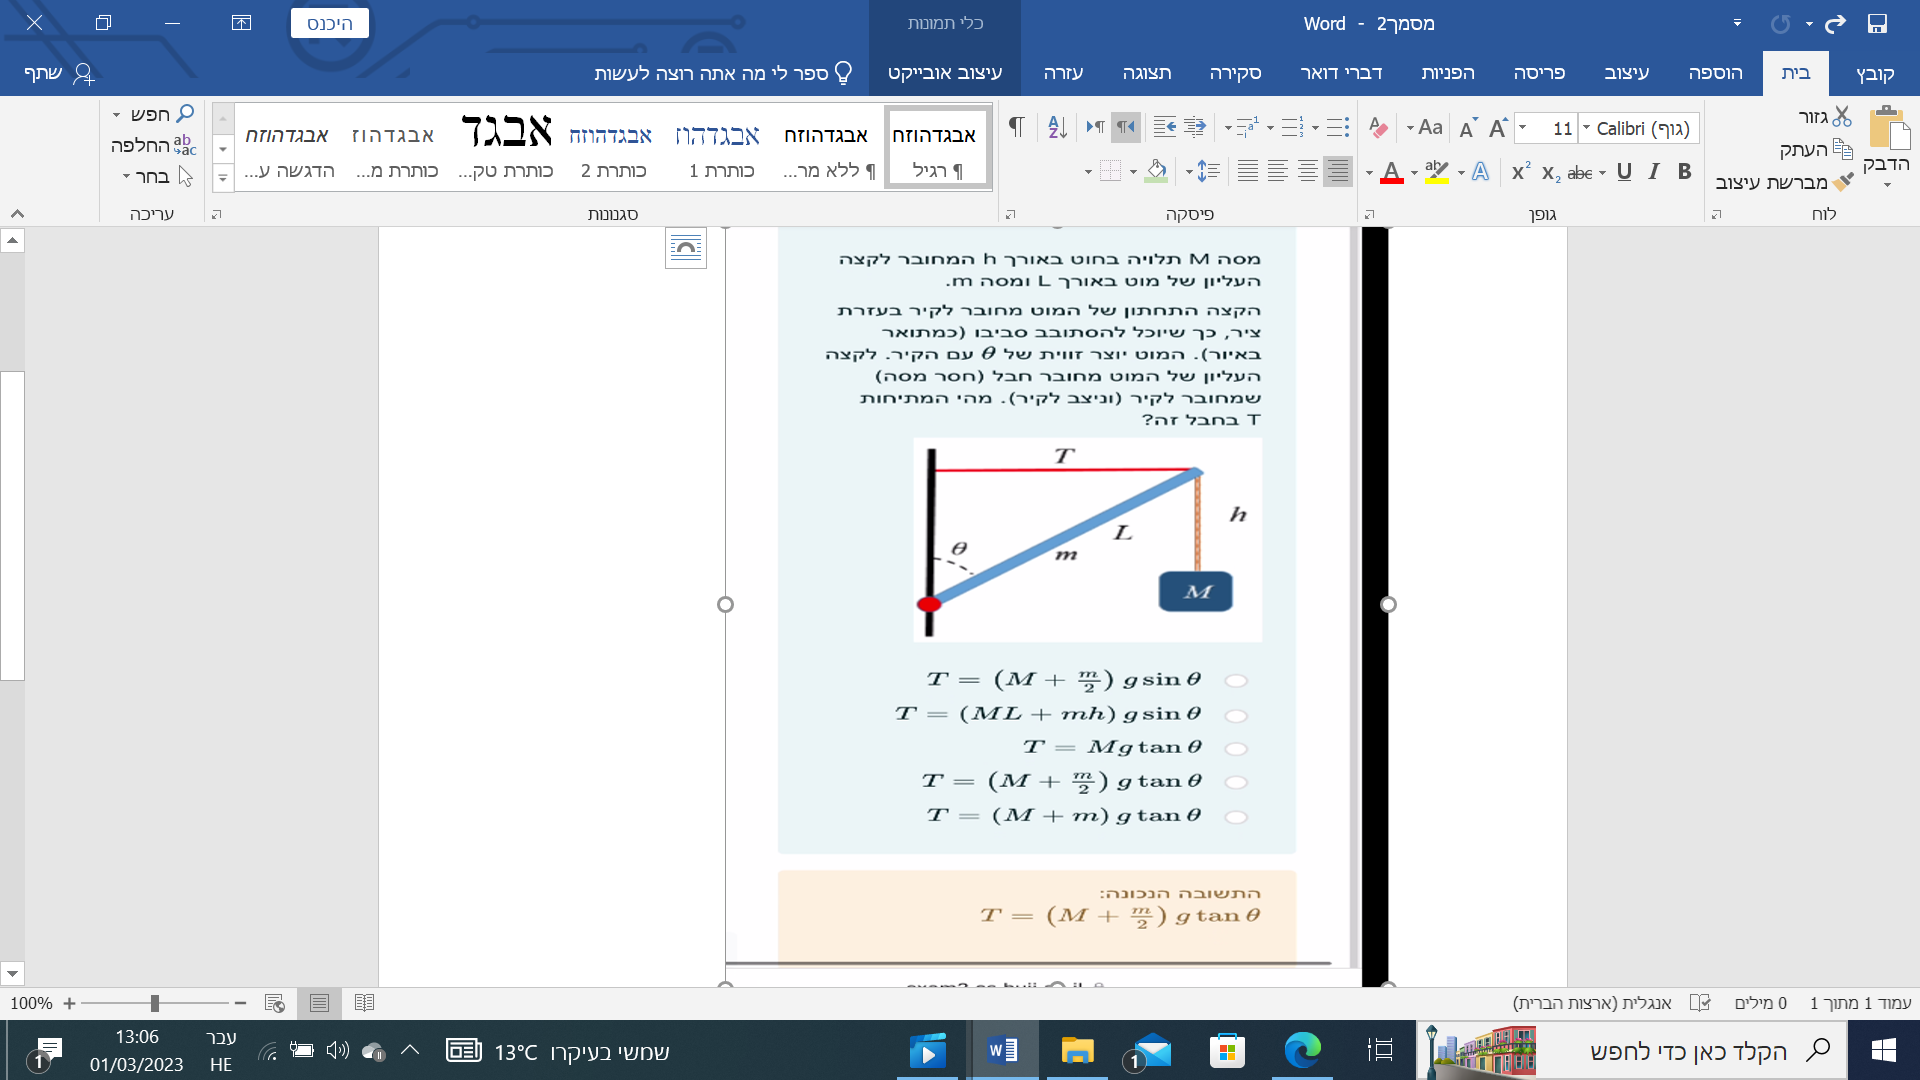Switch to the References (הפניות) tab
Image resolution: width=1920 pixels, height=1080 pixels.
pyautogui.click(x=1447, y=73)
